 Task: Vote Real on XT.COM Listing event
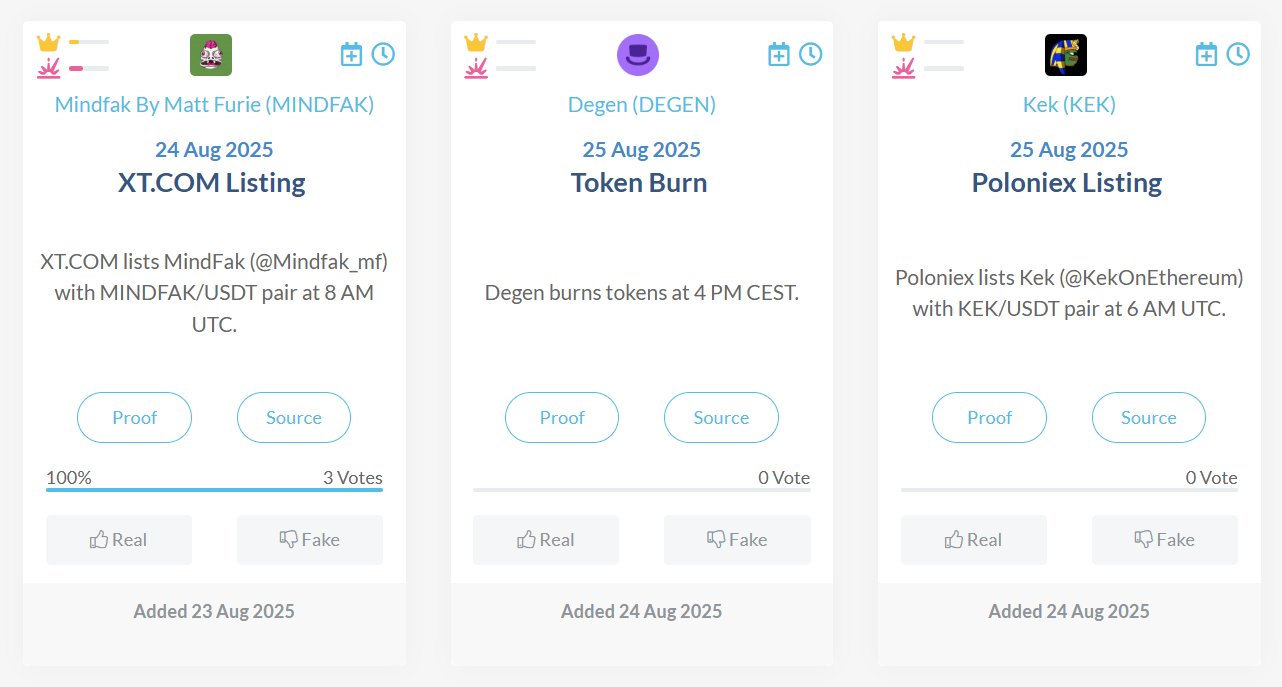tap(118, 540)
